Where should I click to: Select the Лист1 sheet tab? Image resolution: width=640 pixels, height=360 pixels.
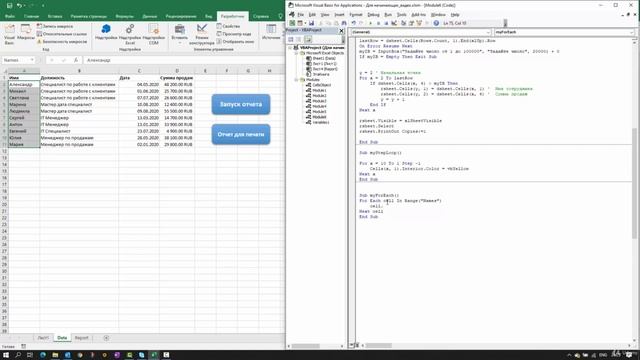click(x=43, y=338)
